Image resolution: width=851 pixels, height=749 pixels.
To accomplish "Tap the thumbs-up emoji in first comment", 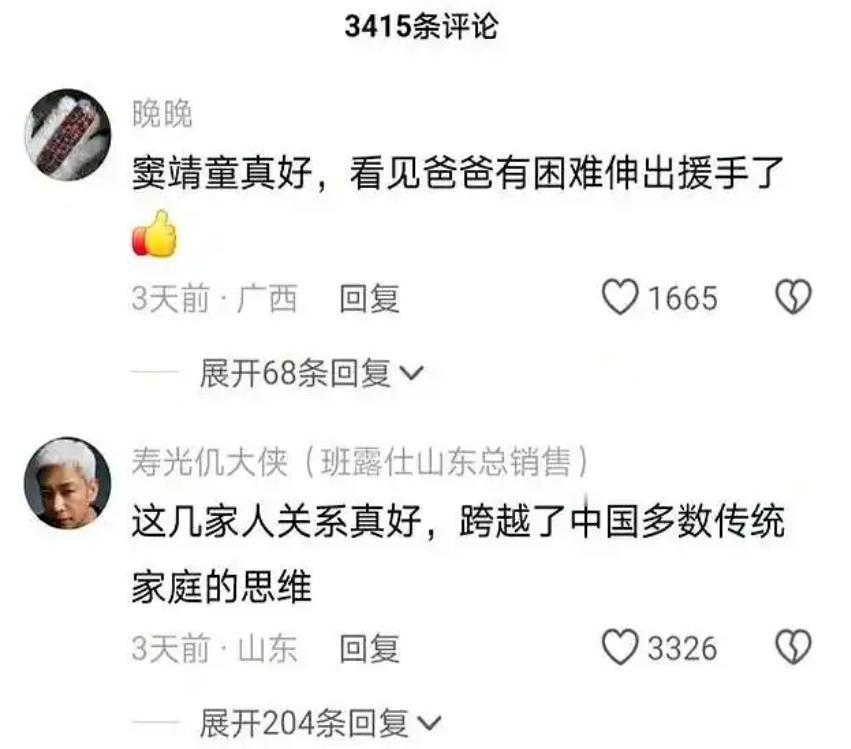I will [x=155, y=234].
